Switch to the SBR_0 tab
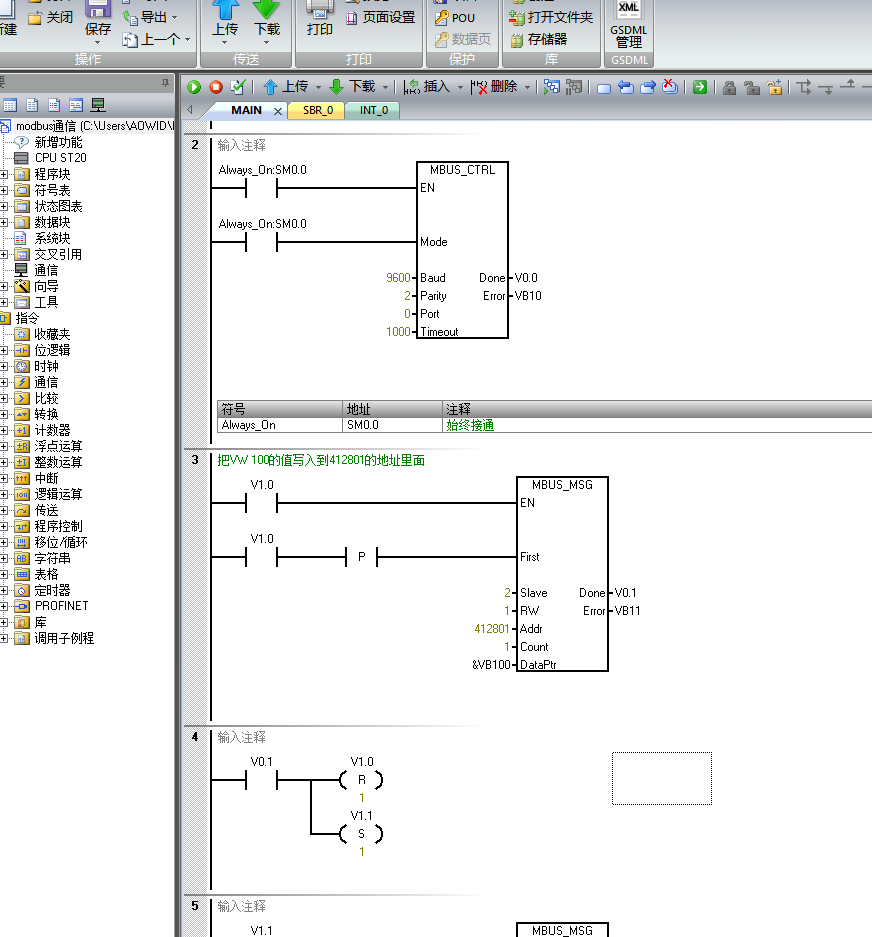This screenshot has width=872, height=937. (x=317, y=110)
